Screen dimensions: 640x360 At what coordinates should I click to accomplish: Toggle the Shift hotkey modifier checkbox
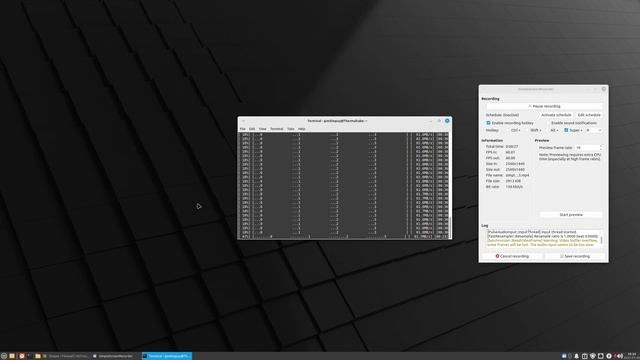(x=528, y=130)
